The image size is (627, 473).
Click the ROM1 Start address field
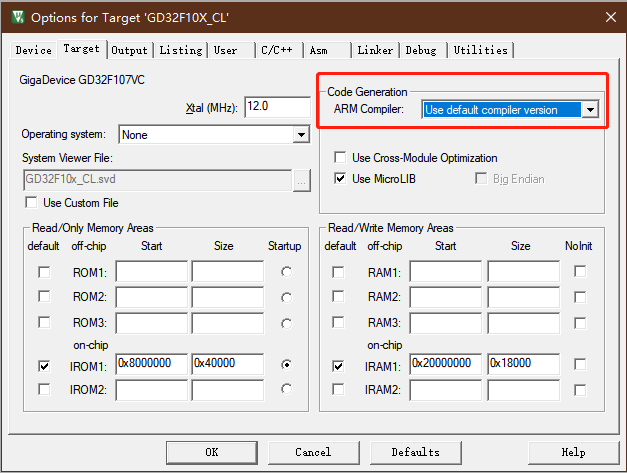tap(152, 271)
